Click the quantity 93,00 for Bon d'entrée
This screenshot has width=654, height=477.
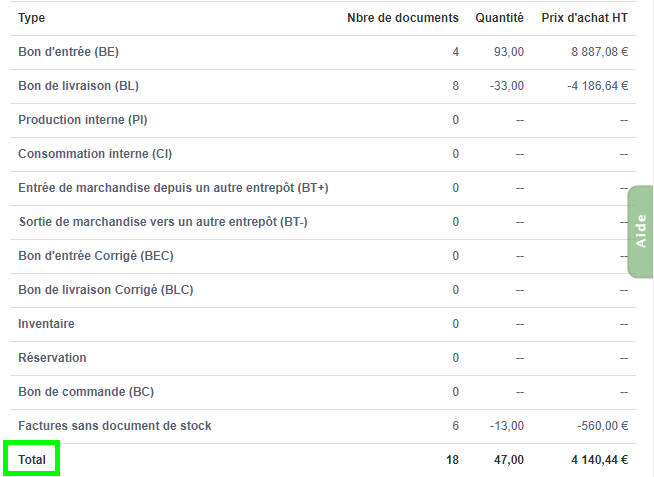pos(509,52)
